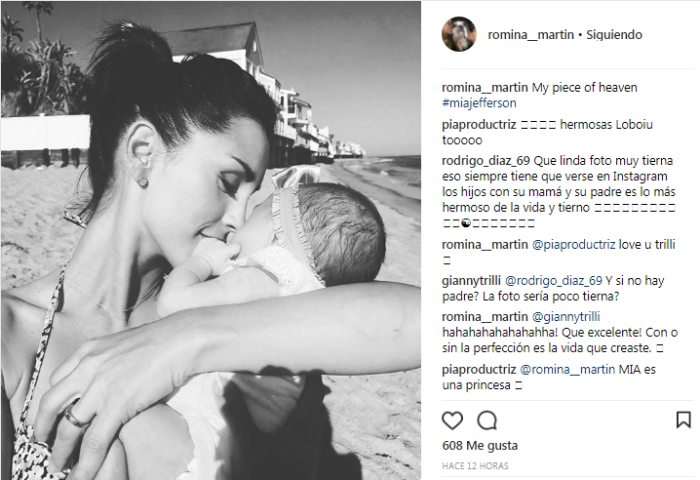Screen dimensions: 700x480
Task: Save the post with the bookmark icon
Action: (x=683, y=420)
